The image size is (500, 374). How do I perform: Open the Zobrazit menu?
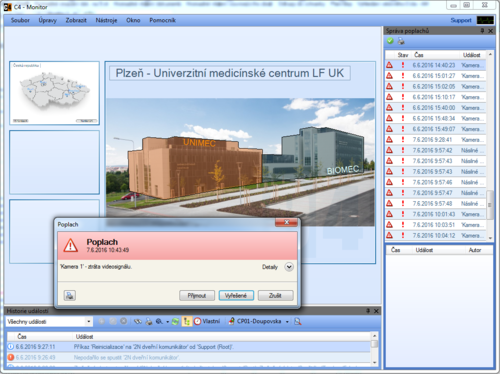[x=76, y=20]
